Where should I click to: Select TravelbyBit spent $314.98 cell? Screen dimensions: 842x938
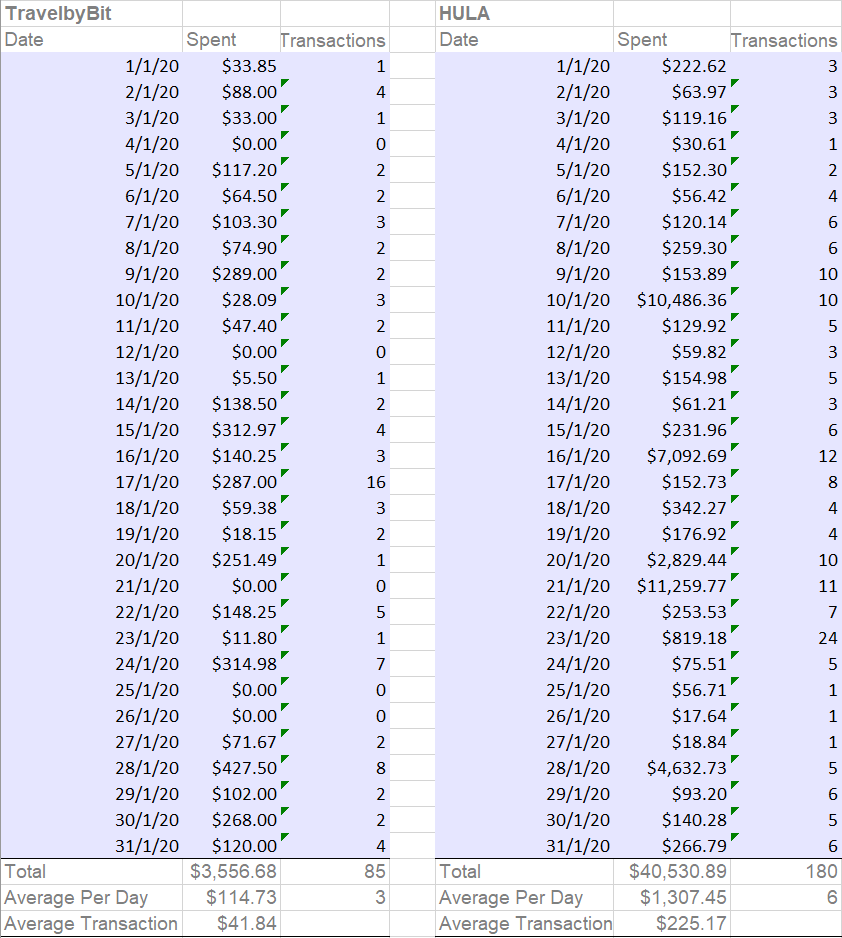(x=231, y=664)
